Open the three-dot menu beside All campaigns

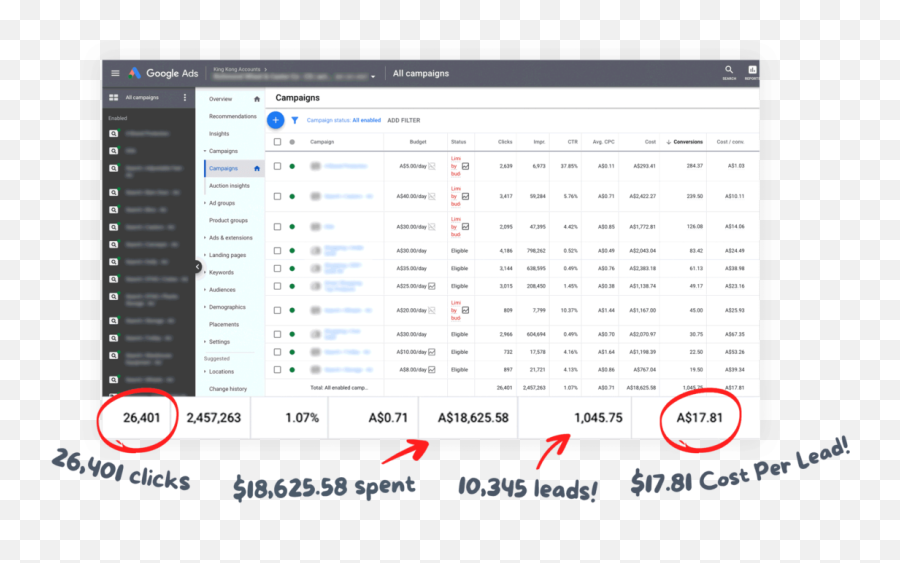coord(185,98)
